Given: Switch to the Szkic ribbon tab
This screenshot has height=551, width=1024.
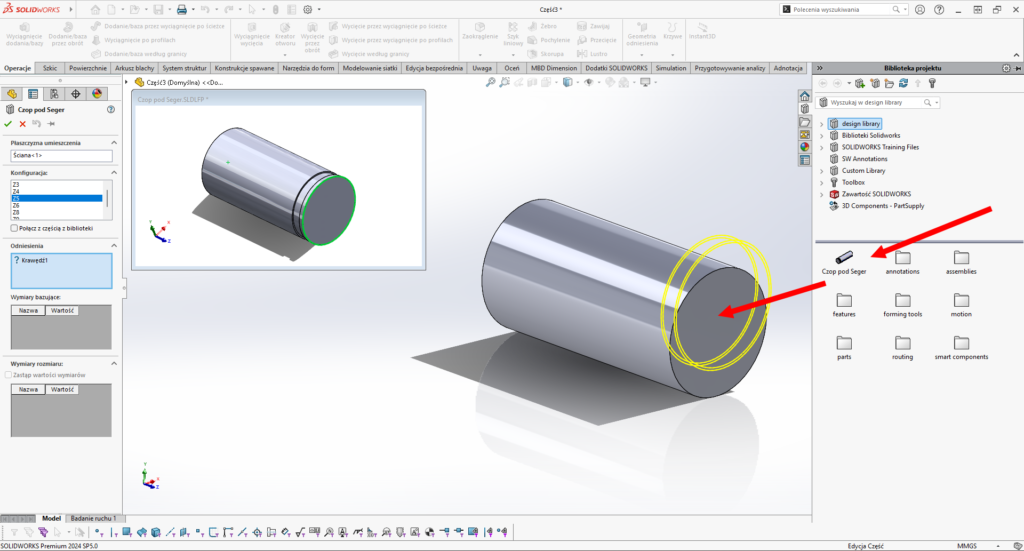Looking at the screenshot, I should click(x=50, y=68).
